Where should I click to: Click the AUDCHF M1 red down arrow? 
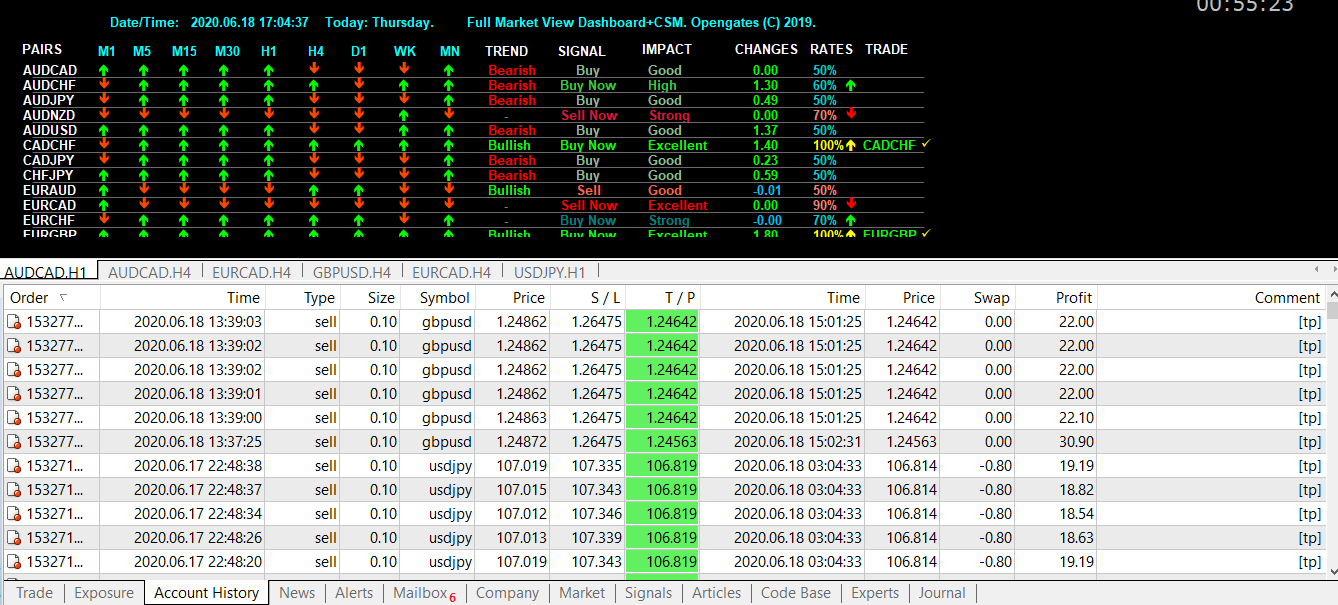(104, 85)
